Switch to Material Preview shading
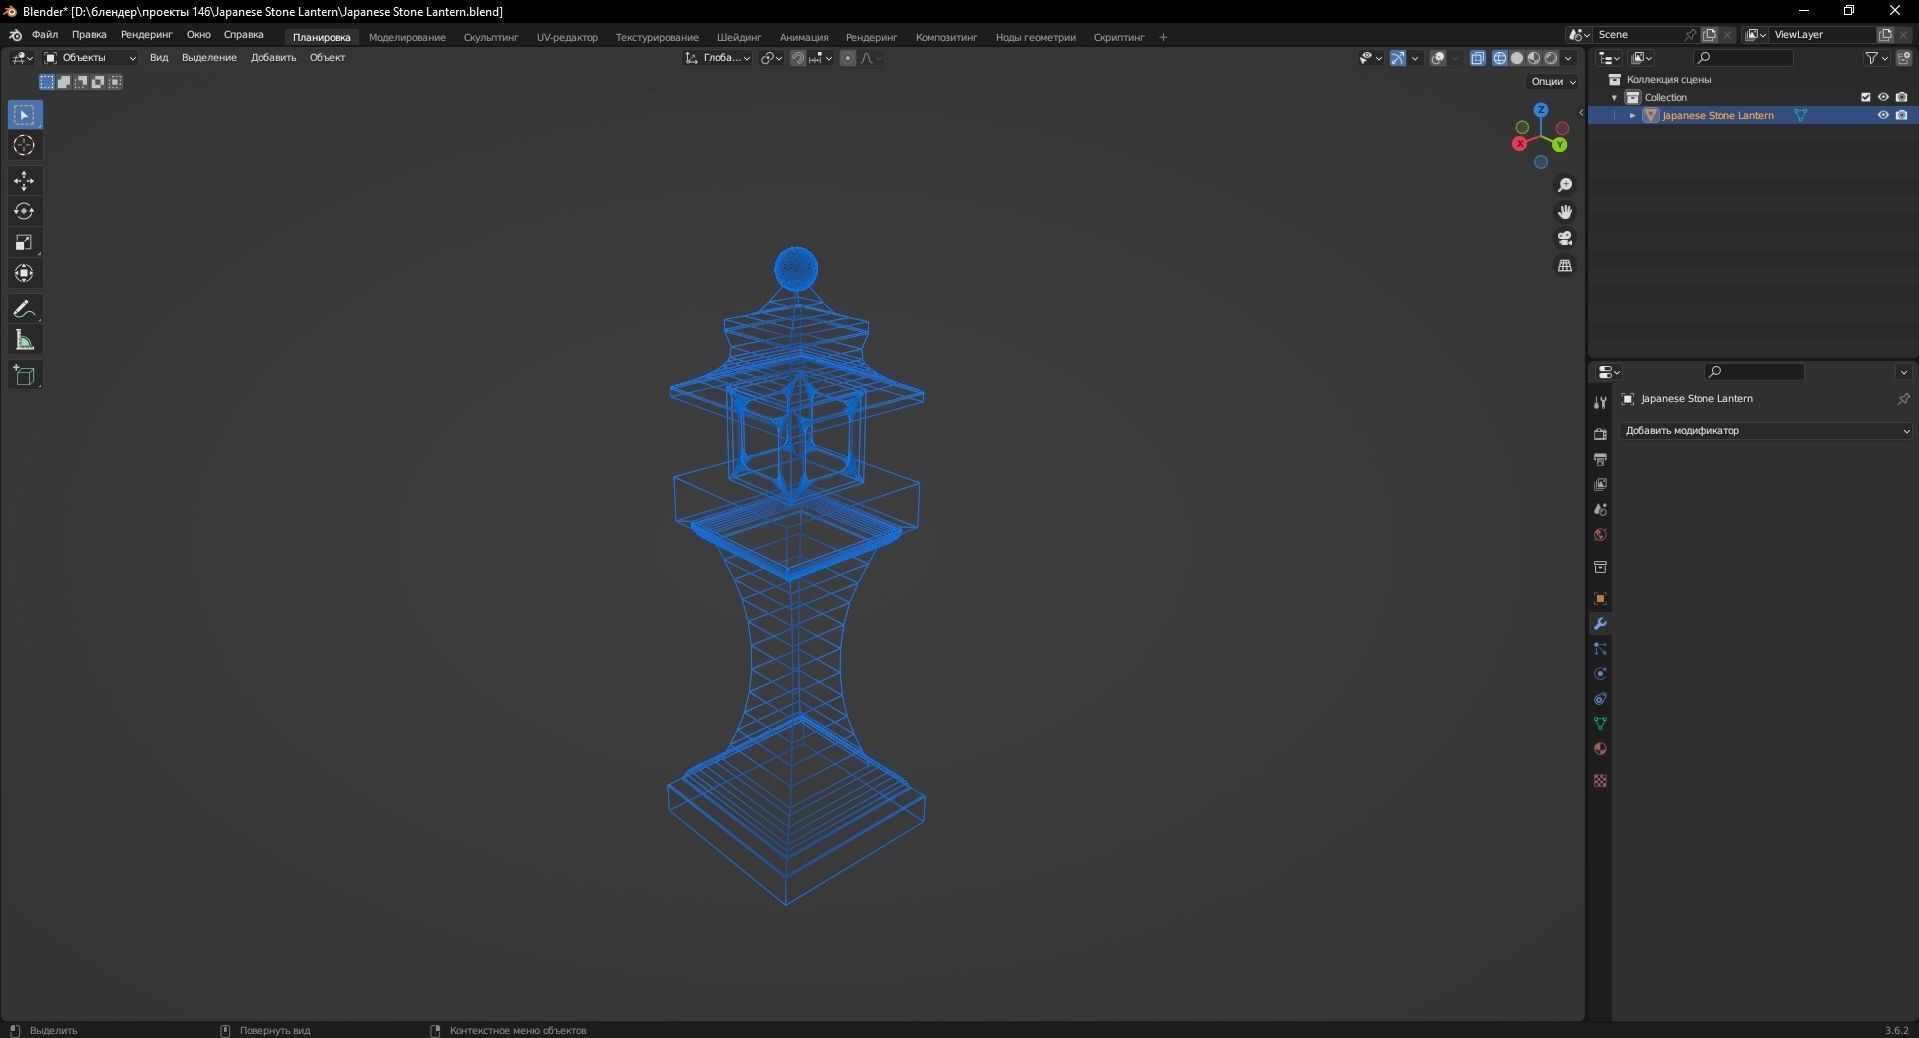Image resolution: width=1919 pixels, height=1038 pixels. point(1534,58)
